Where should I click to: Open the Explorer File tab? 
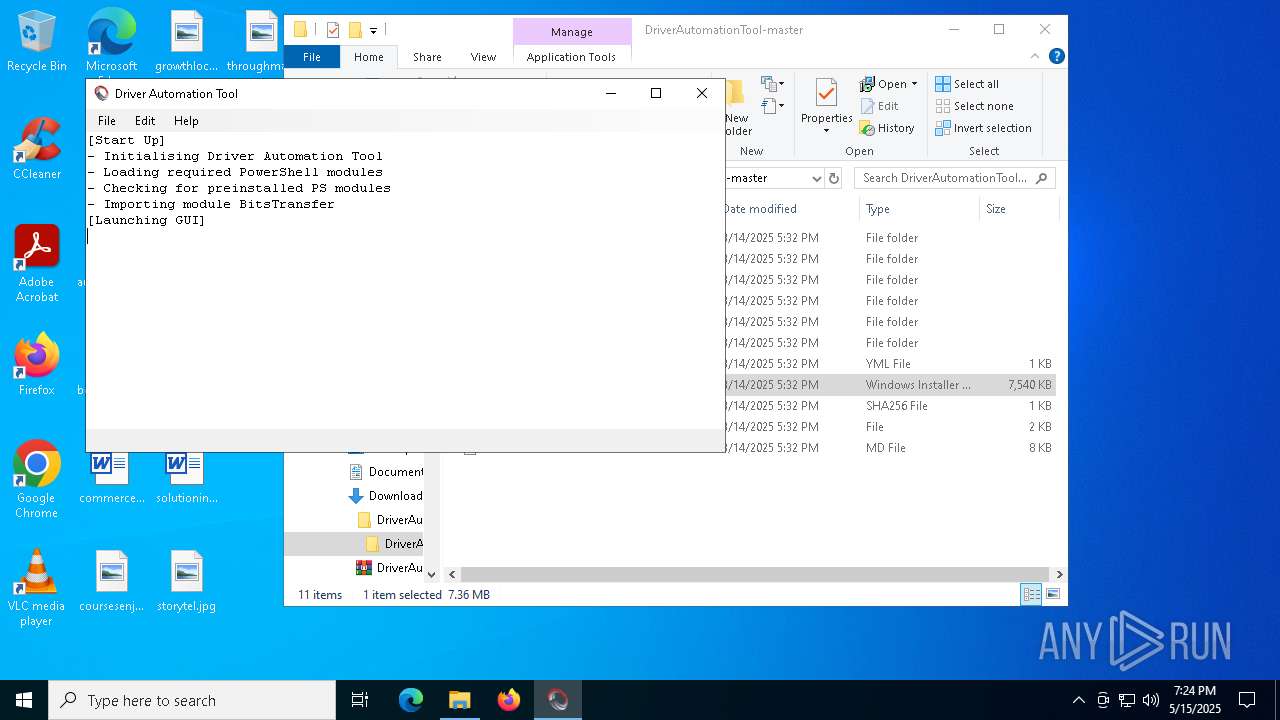[312, 57]
